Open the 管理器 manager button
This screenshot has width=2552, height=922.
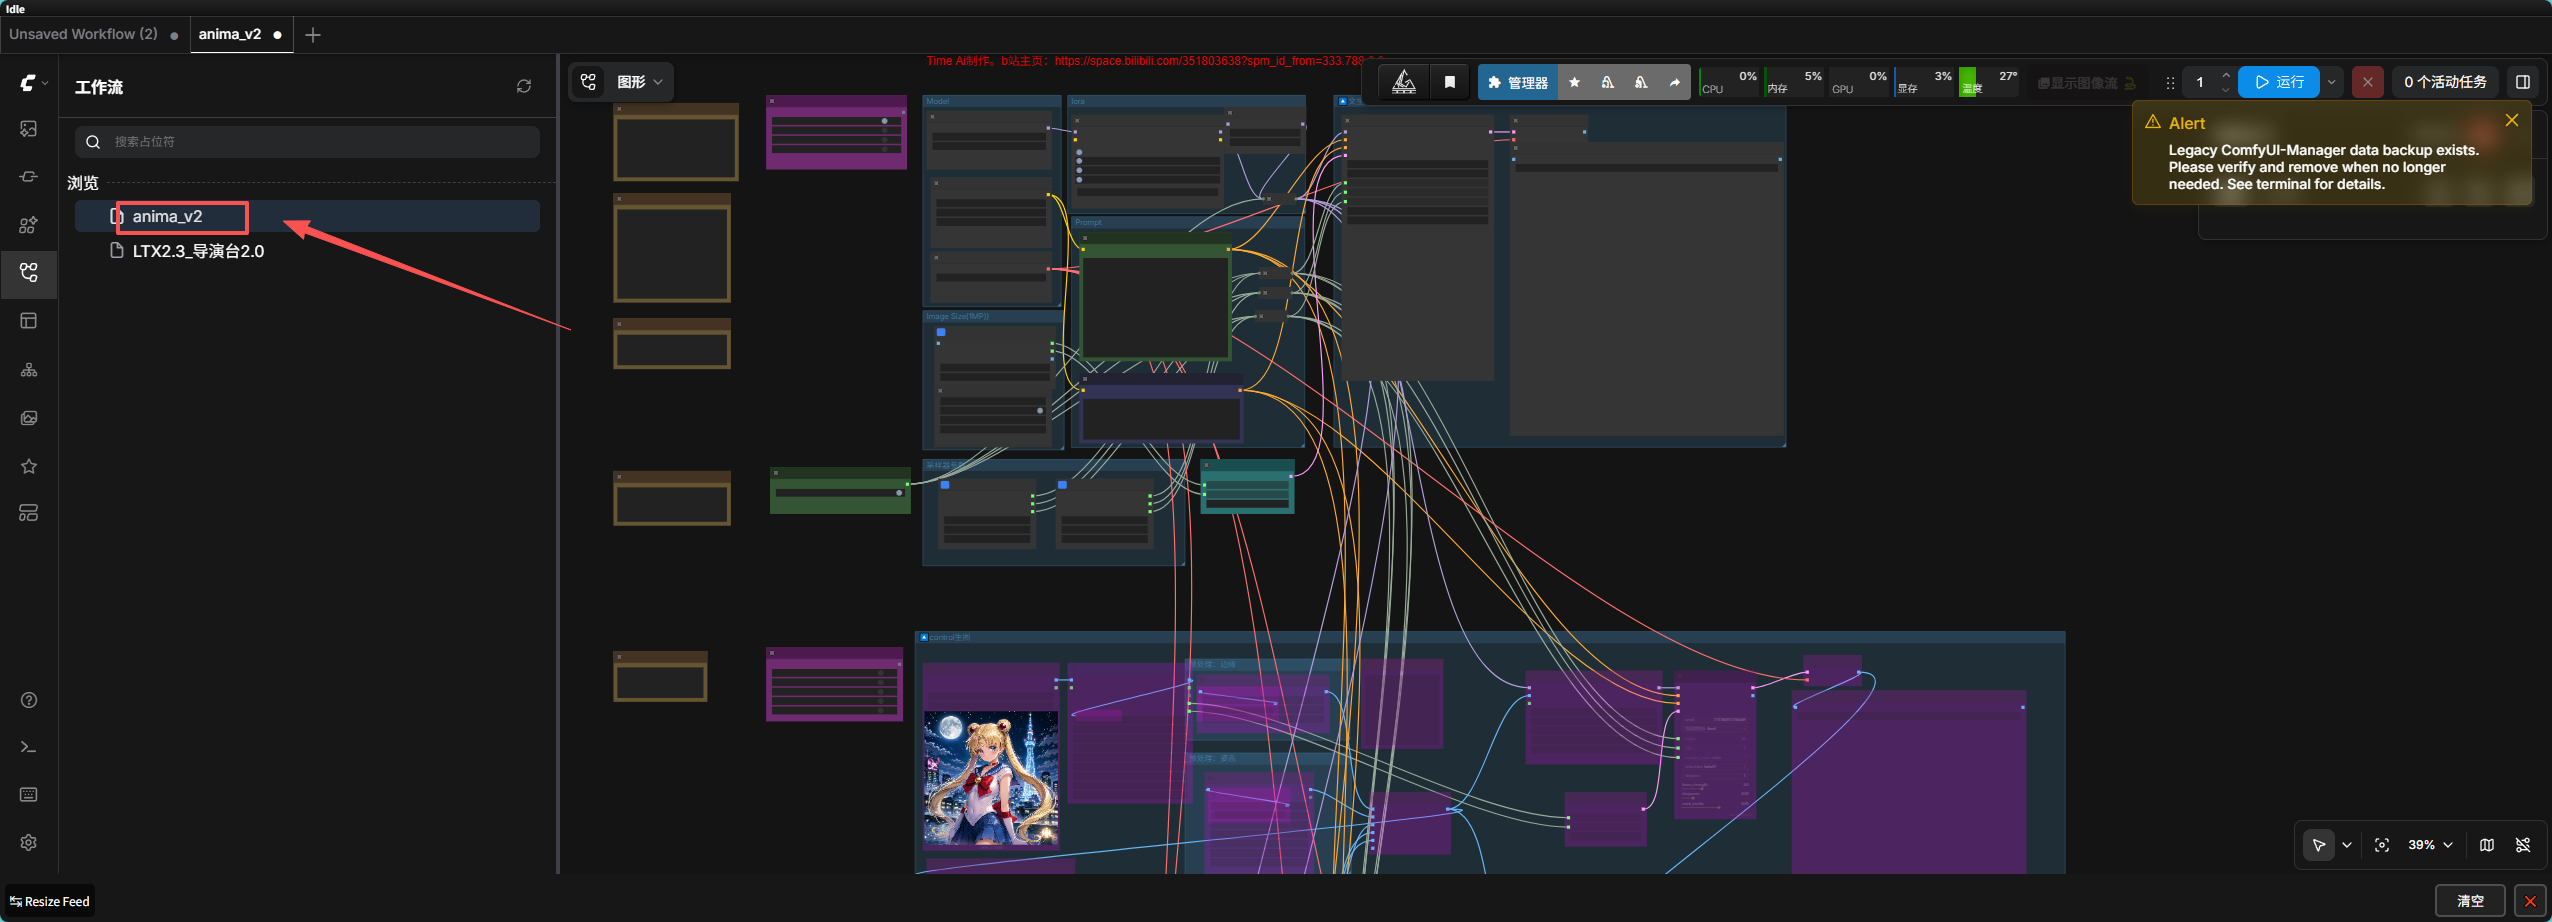tap(1518, 82)
